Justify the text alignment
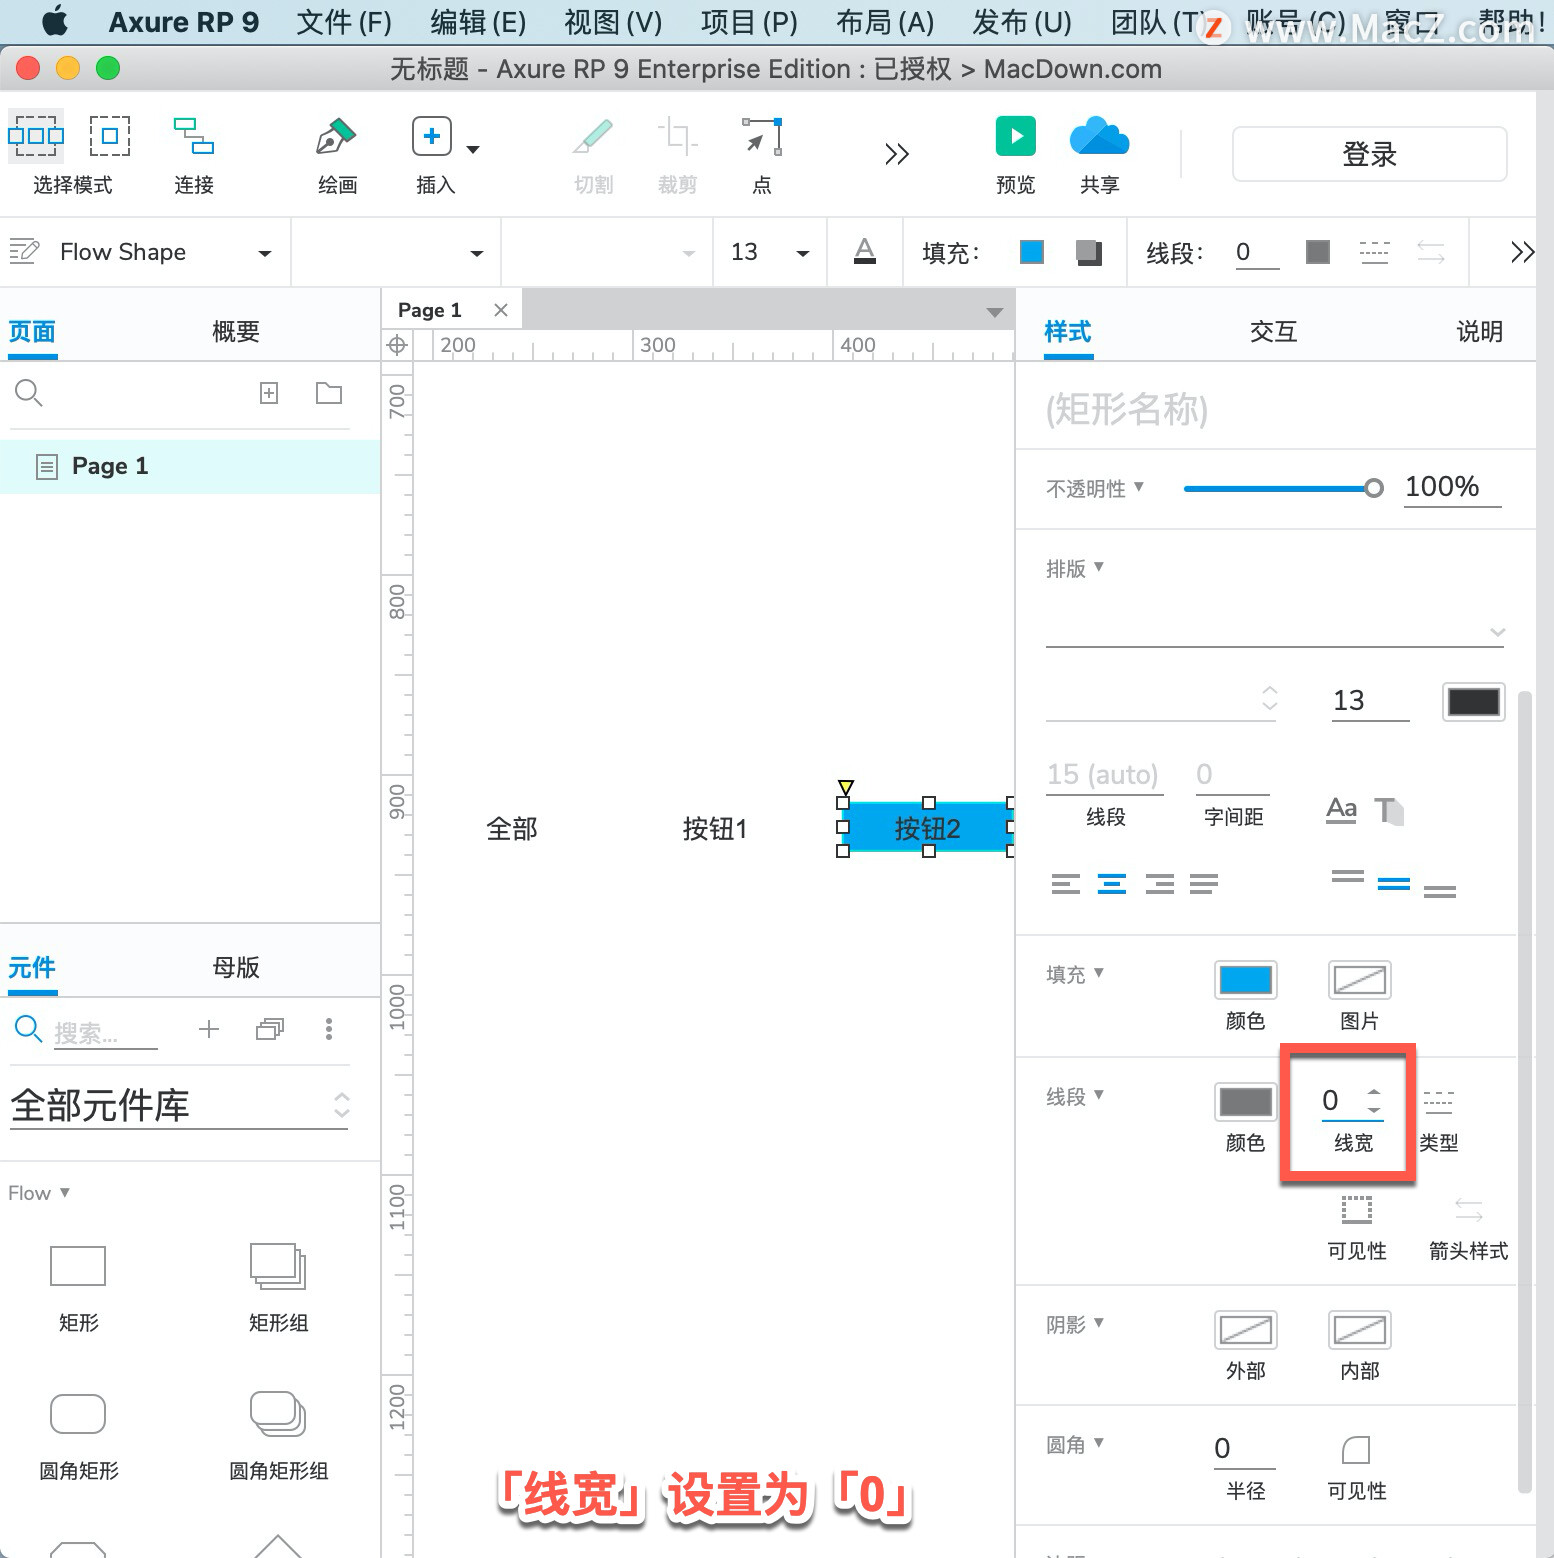The image size is (1554, 1558). coord(1204,884)
